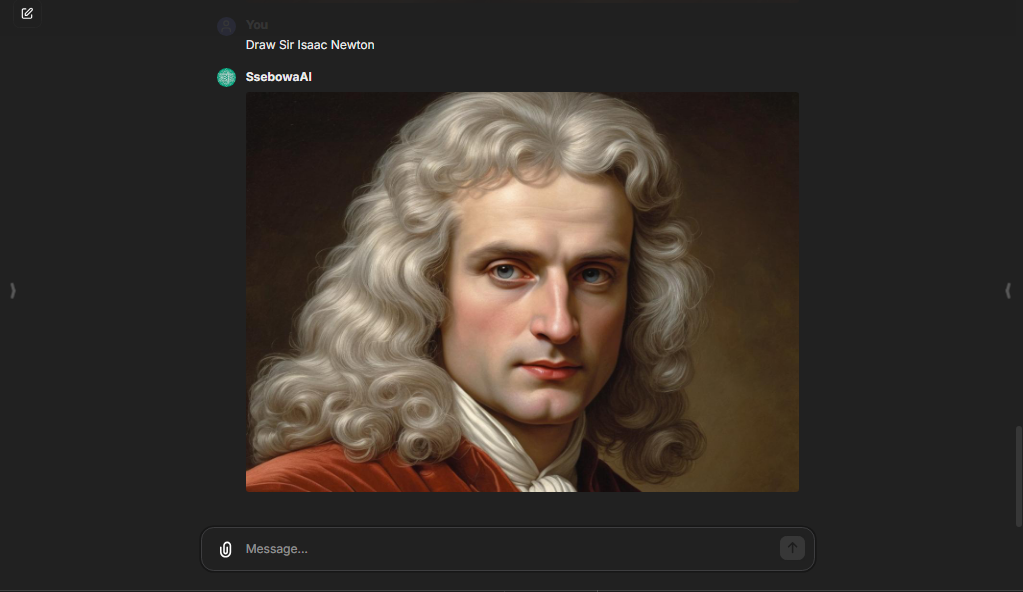Click the chat vertical scrollbar thumb

(x=1018, y=476)
